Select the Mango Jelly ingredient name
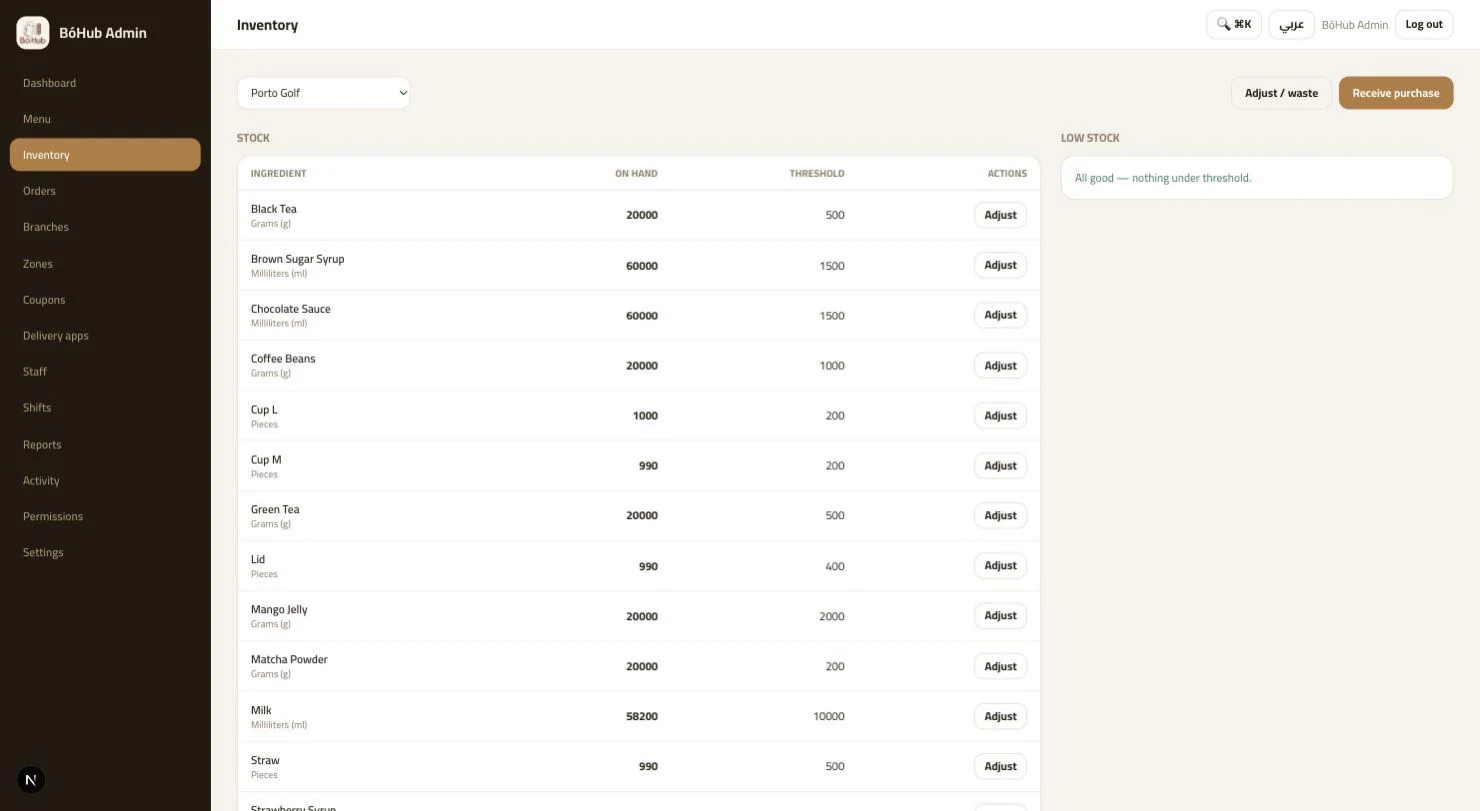This screenshot has width=1480, height=811. 279,610
